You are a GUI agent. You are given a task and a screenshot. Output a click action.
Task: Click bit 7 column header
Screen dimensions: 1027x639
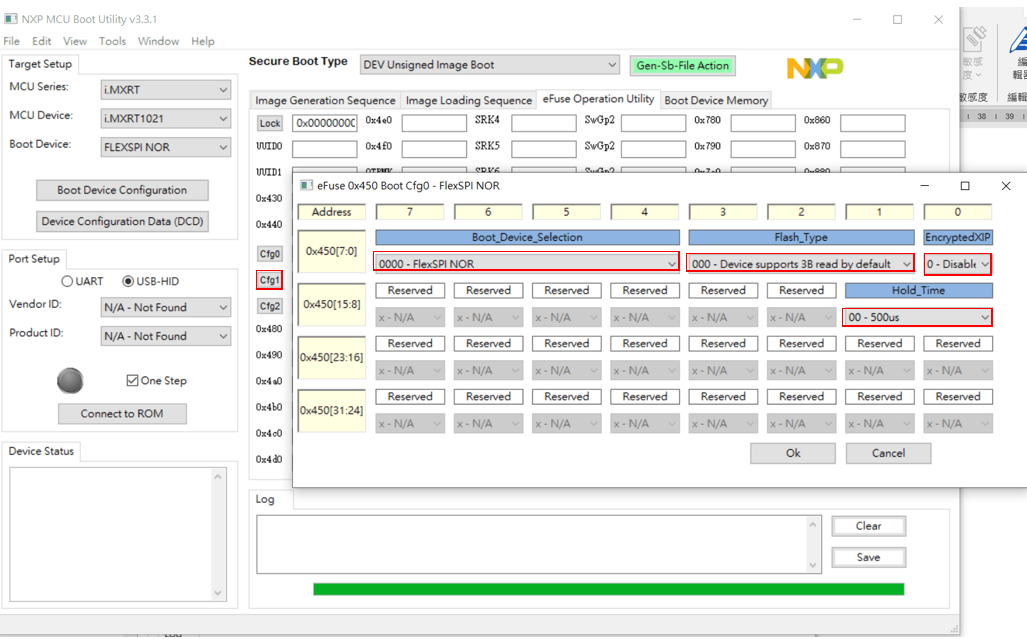410,212
